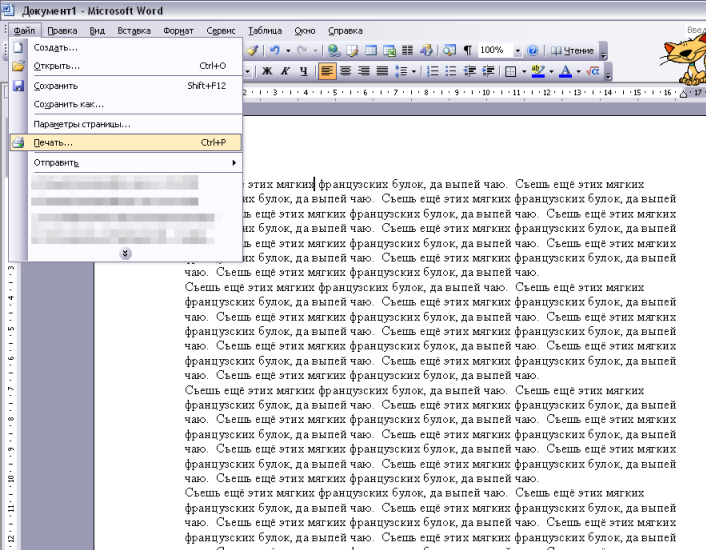
Task: Choose Сохранить как... menu entry
Action: click(68, 104)
